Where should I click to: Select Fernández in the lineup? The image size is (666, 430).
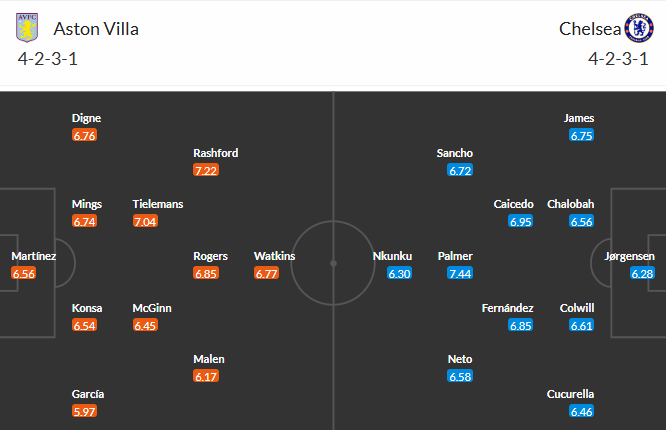click(507, 308)
